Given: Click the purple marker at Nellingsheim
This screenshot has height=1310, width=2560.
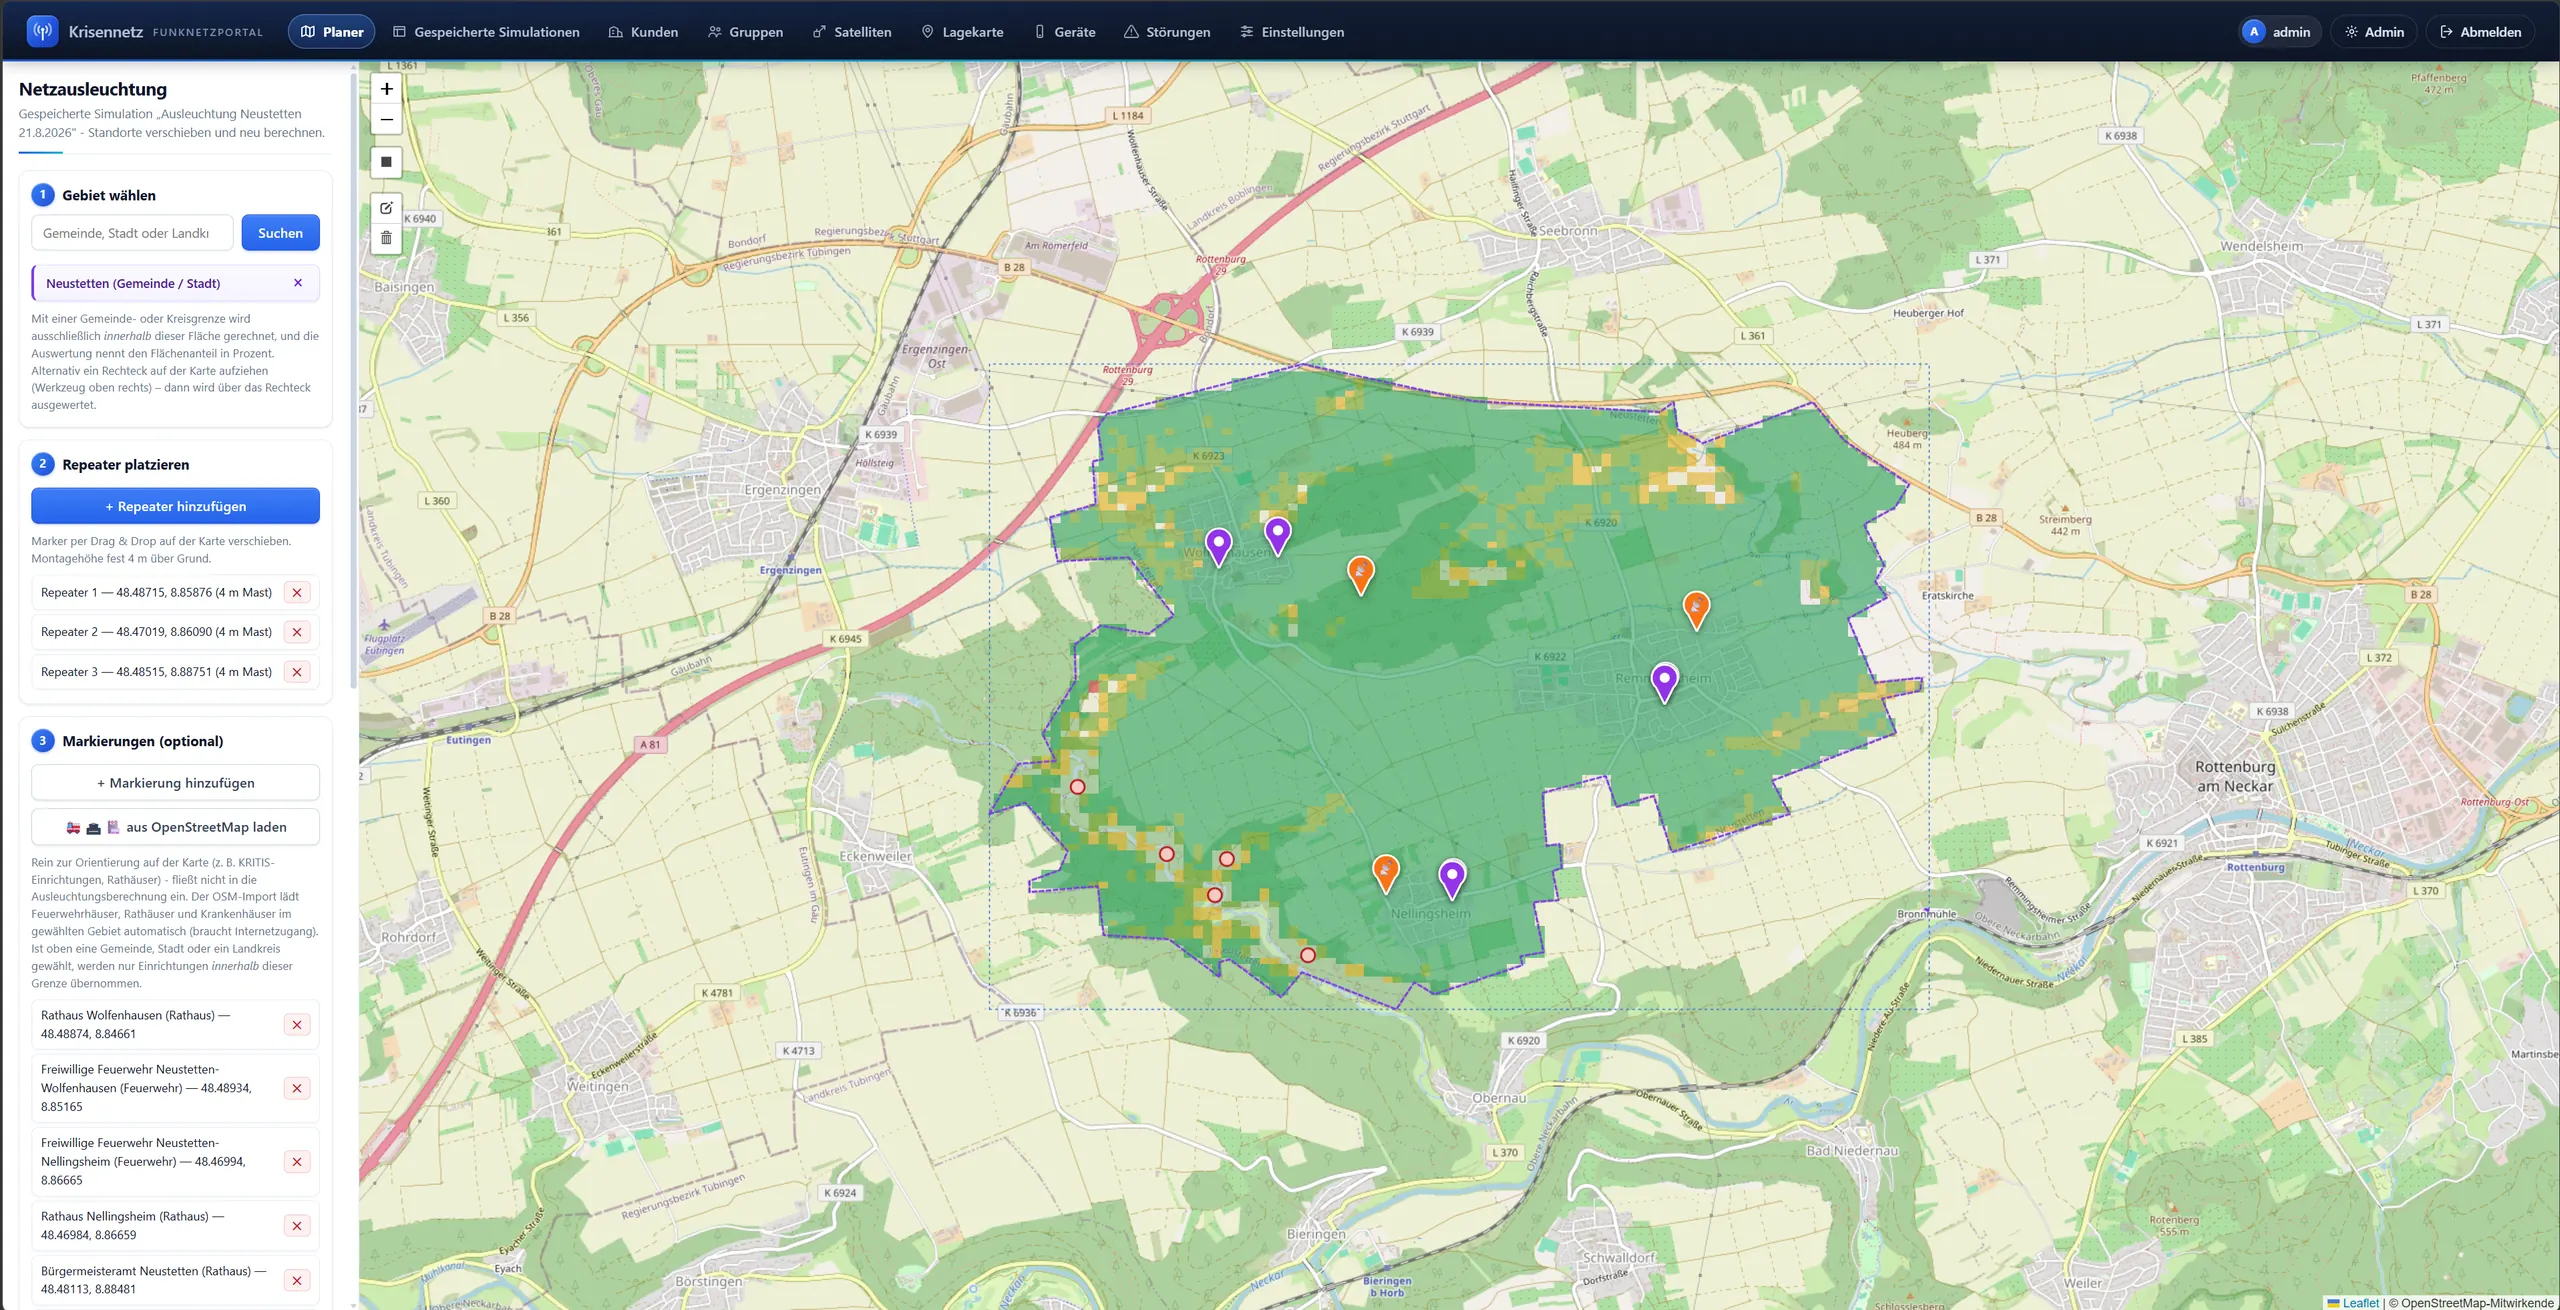Looking at the screenshot, I should click(x=1452, y=878).
